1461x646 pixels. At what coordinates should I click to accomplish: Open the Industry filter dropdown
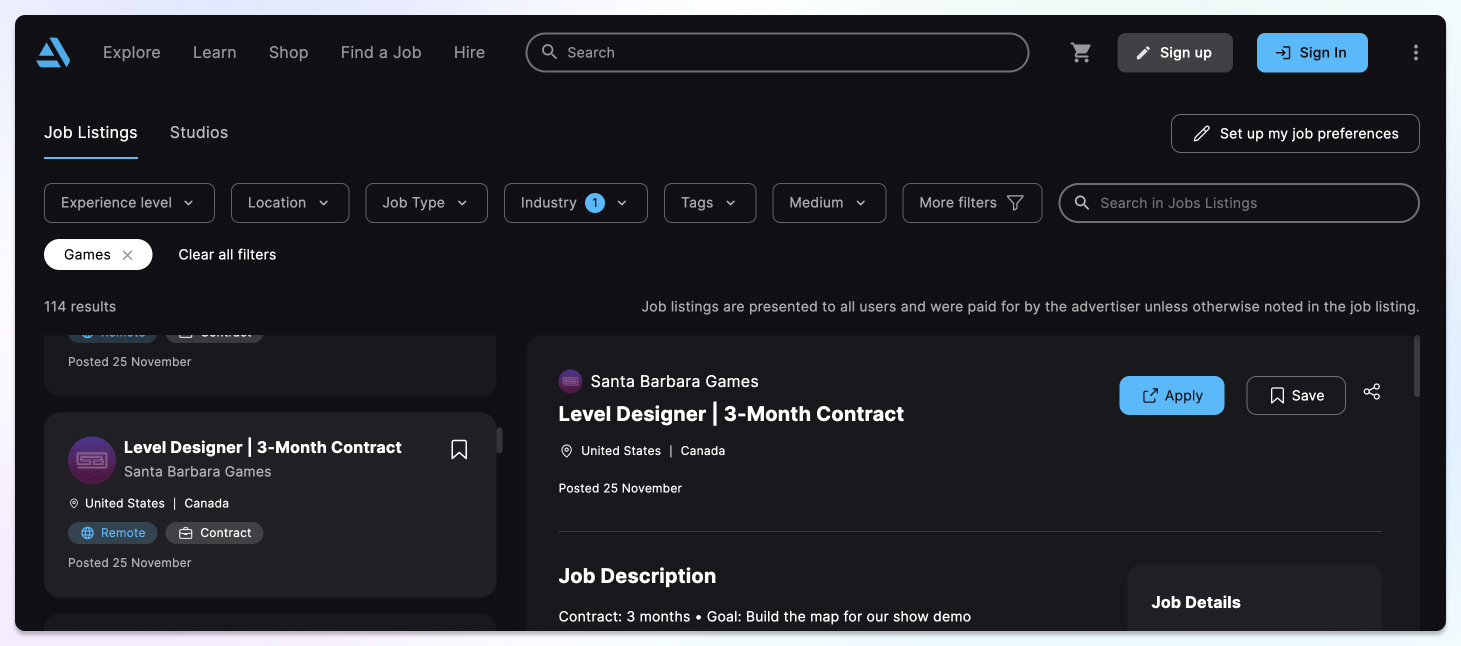click(575, 203)
